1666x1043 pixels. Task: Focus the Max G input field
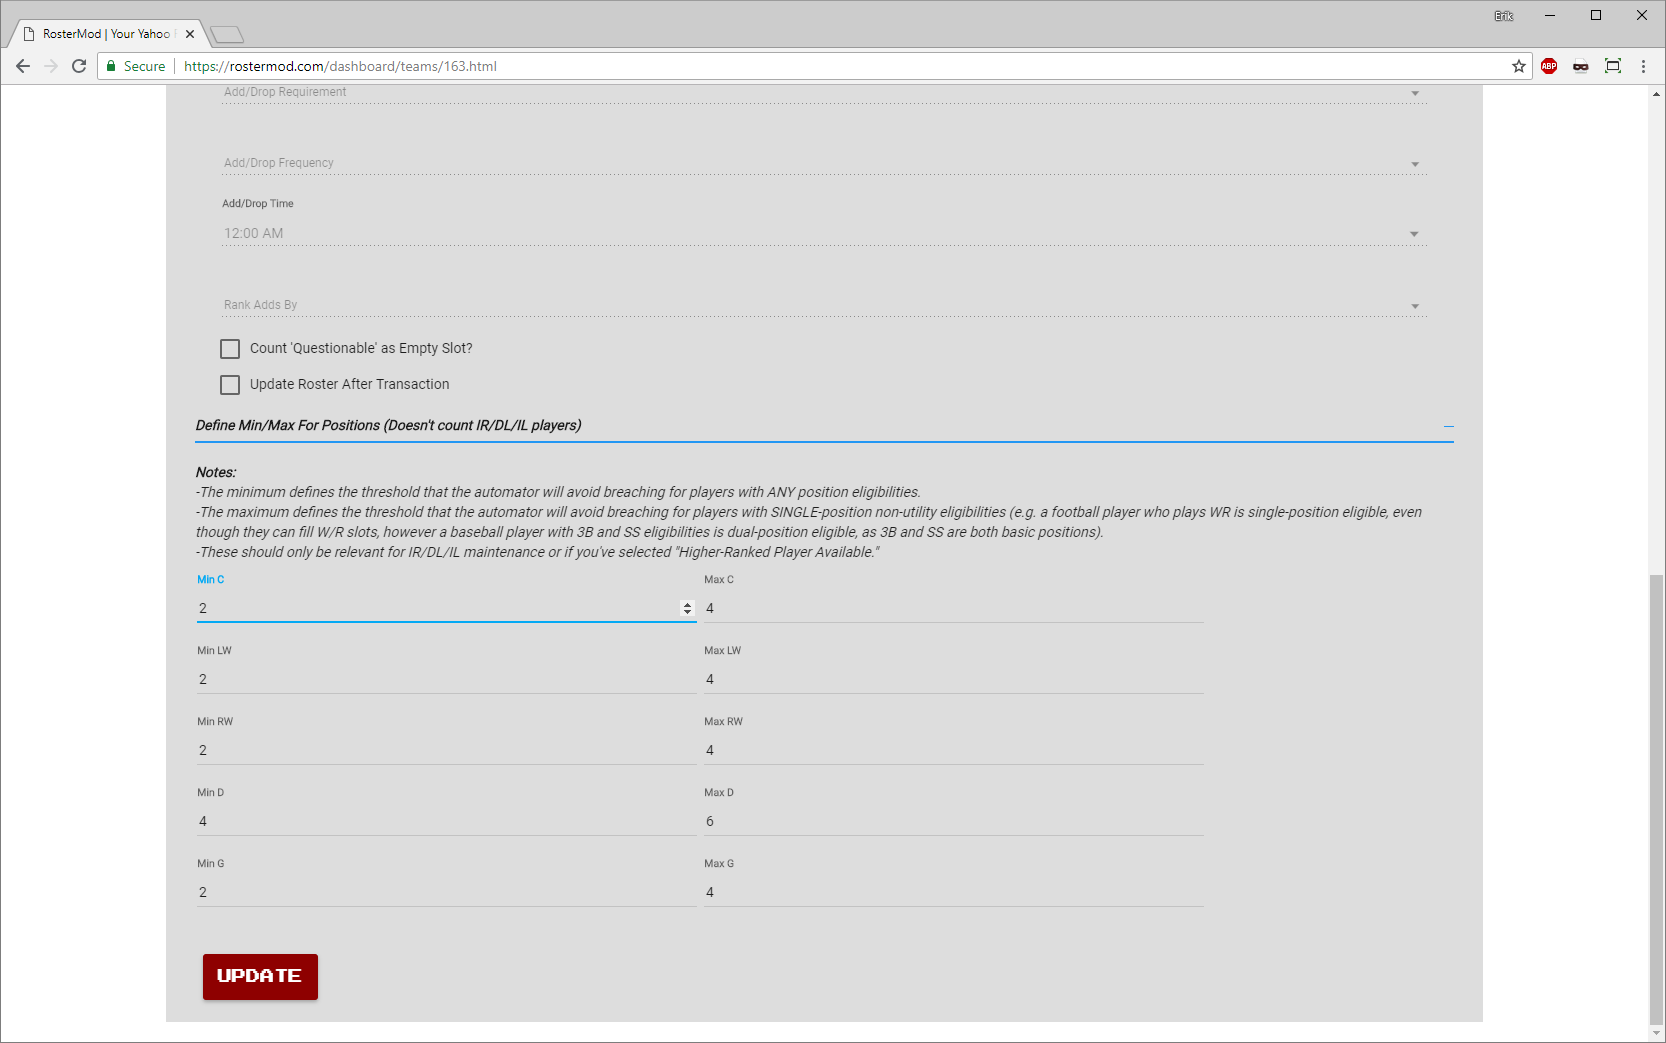[x=954, y=892]
